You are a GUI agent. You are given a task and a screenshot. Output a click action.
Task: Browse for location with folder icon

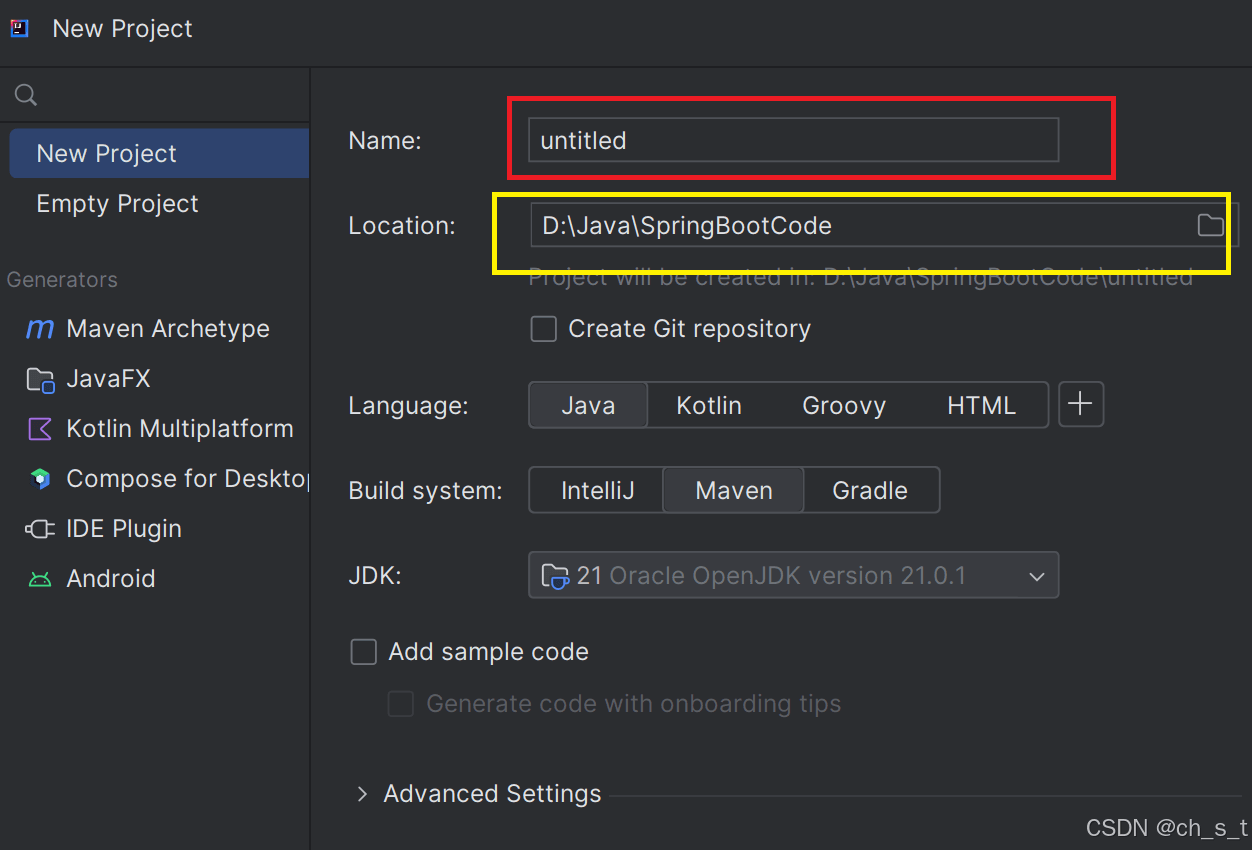(1210, 225)
